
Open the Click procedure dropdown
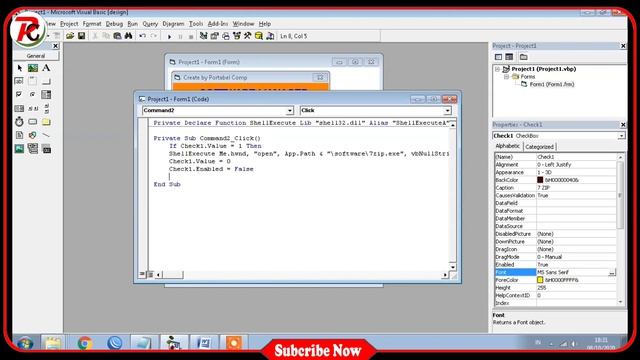coord(447,111)
